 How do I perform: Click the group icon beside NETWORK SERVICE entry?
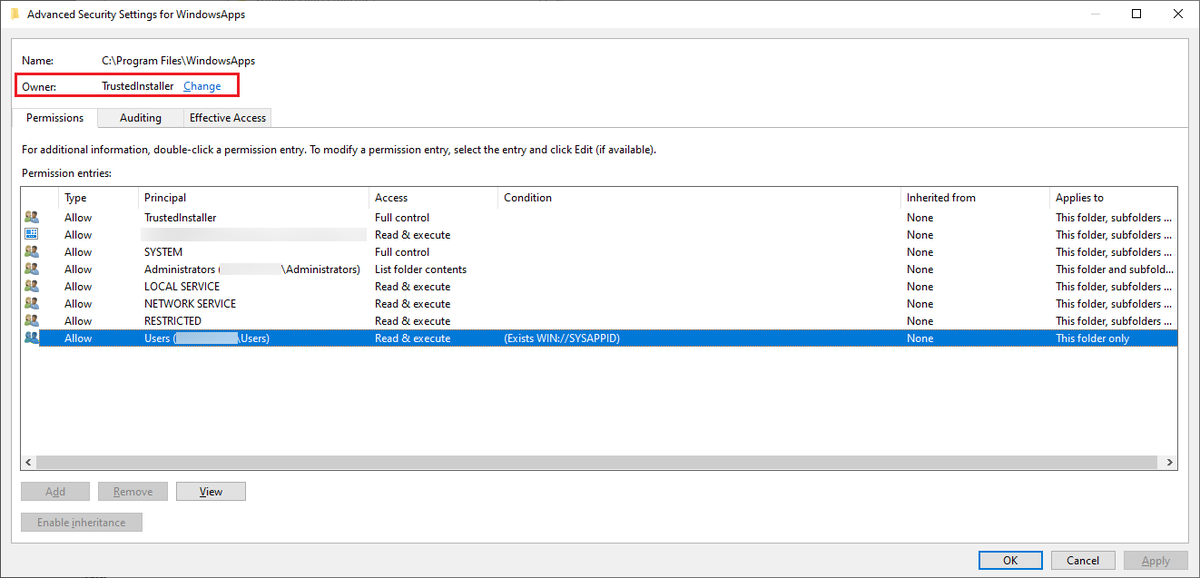(31, 303)
